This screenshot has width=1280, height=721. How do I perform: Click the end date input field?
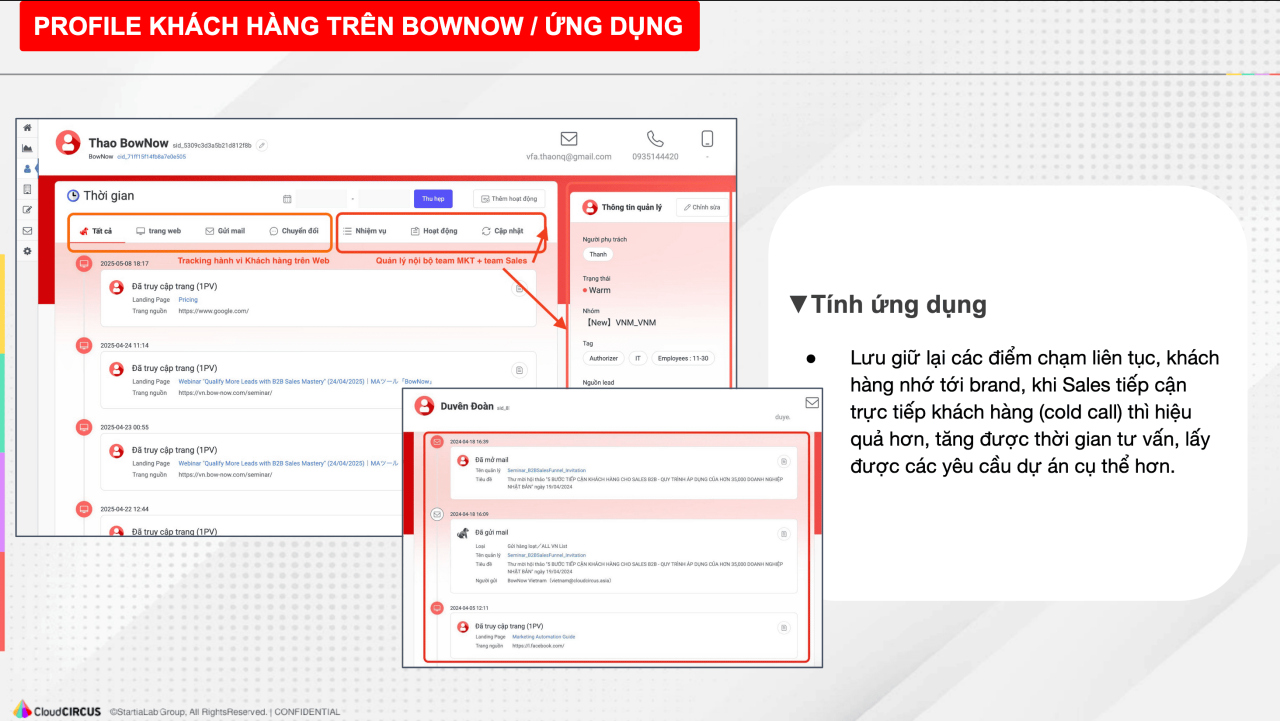(x=384, y=199)
